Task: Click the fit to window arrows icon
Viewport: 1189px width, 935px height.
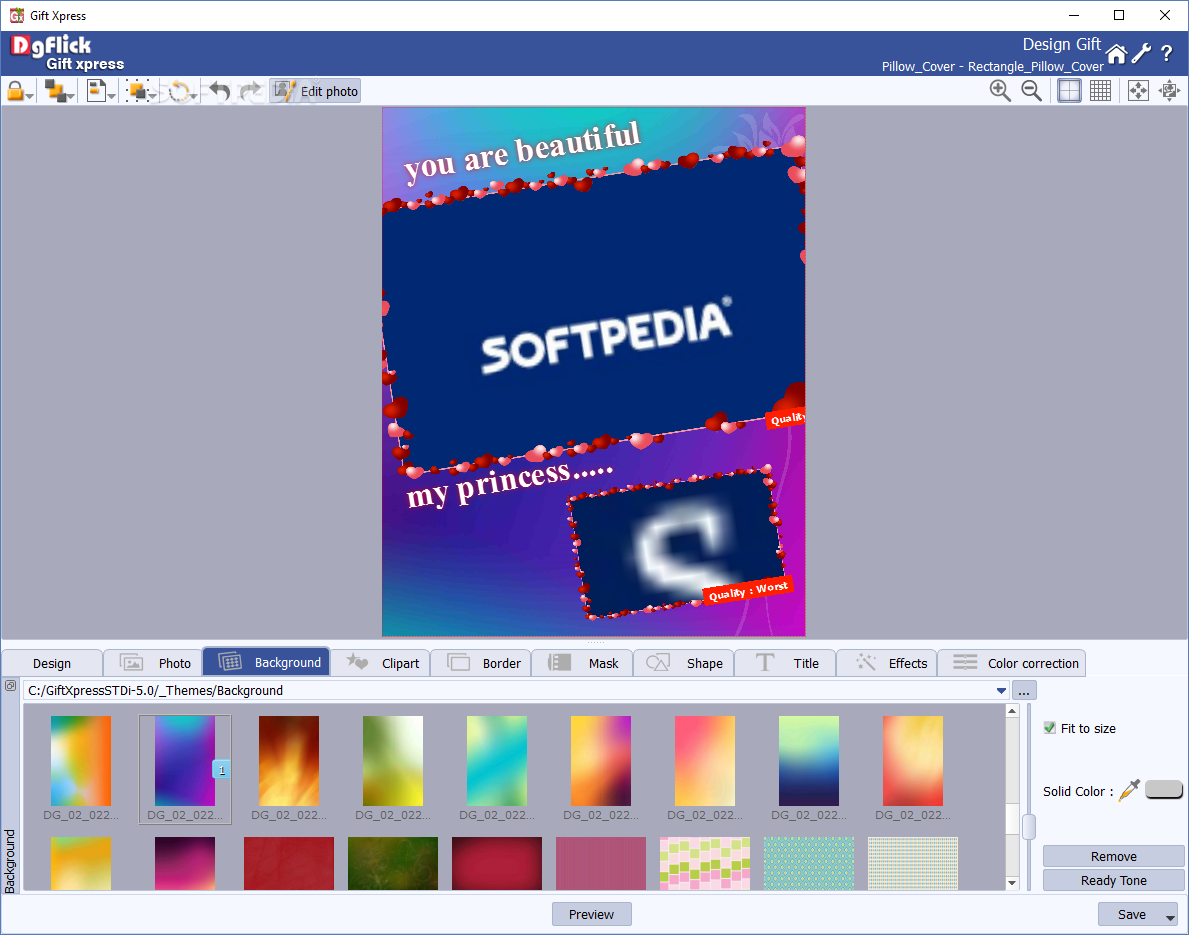Action: [1138, 91]
